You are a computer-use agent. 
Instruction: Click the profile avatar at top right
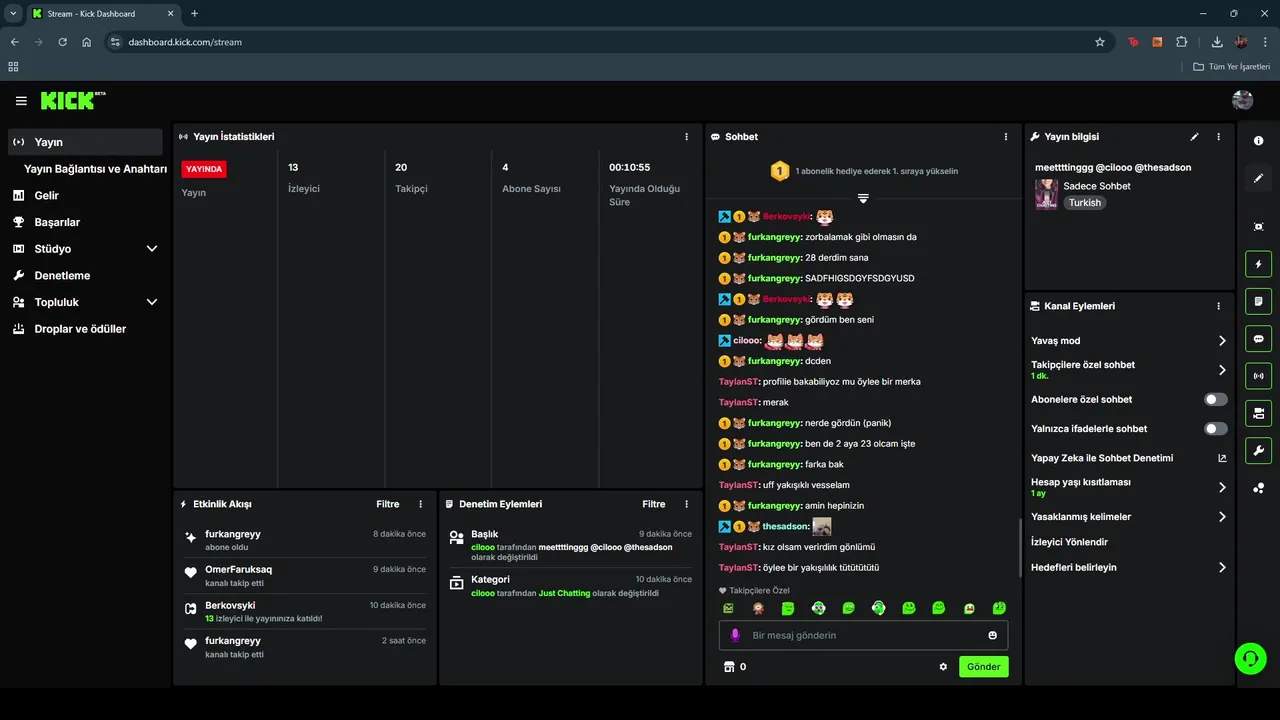click(x=1243, y=100)
